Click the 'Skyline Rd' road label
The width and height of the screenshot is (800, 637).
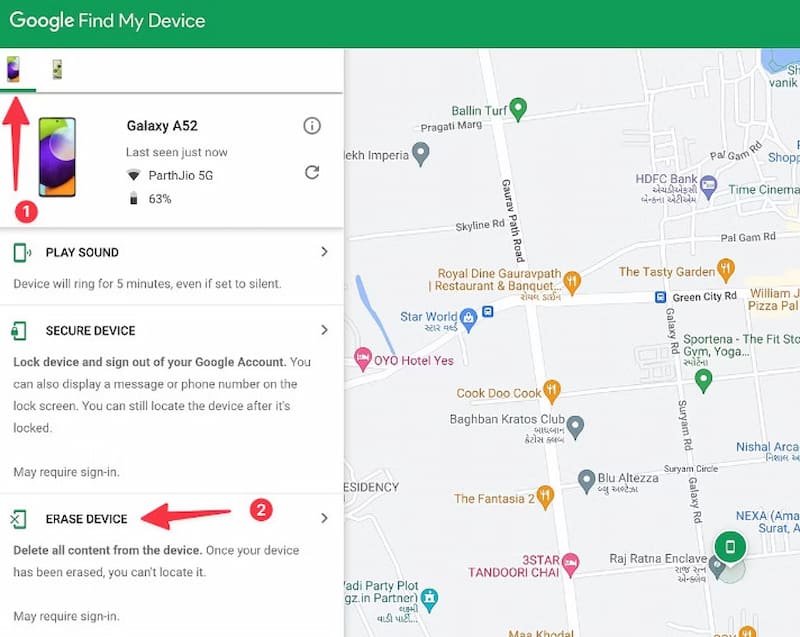pos(480,225)
